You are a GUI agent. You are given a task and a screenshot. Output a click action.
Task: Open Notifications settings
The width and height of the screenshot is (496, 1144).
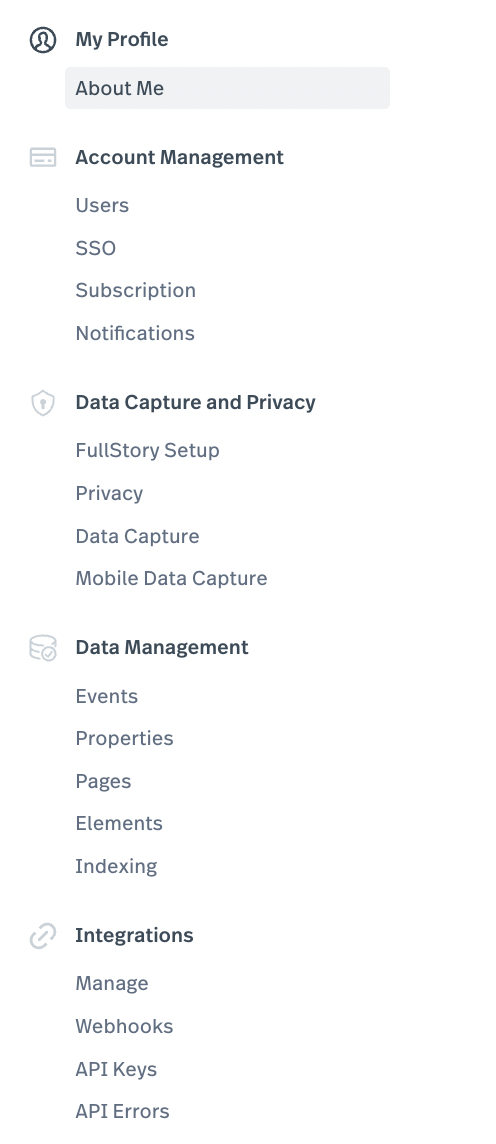tap(135, 333)
